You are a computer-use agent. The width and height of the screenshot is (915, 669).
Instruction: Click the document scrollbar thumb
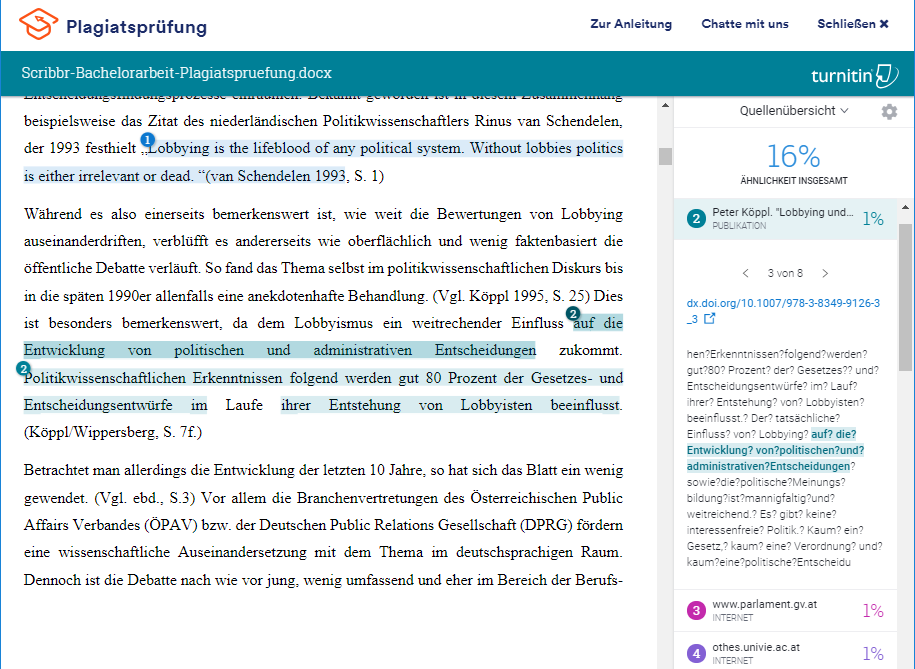point(665,156)
